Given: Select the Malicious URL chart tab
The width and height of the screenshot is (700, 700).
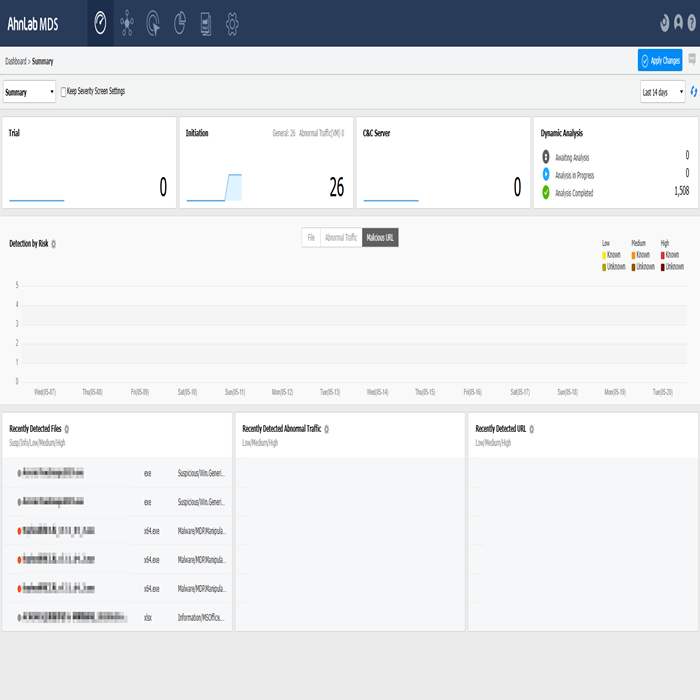Looking at the screenshot, I should (380, 237).
